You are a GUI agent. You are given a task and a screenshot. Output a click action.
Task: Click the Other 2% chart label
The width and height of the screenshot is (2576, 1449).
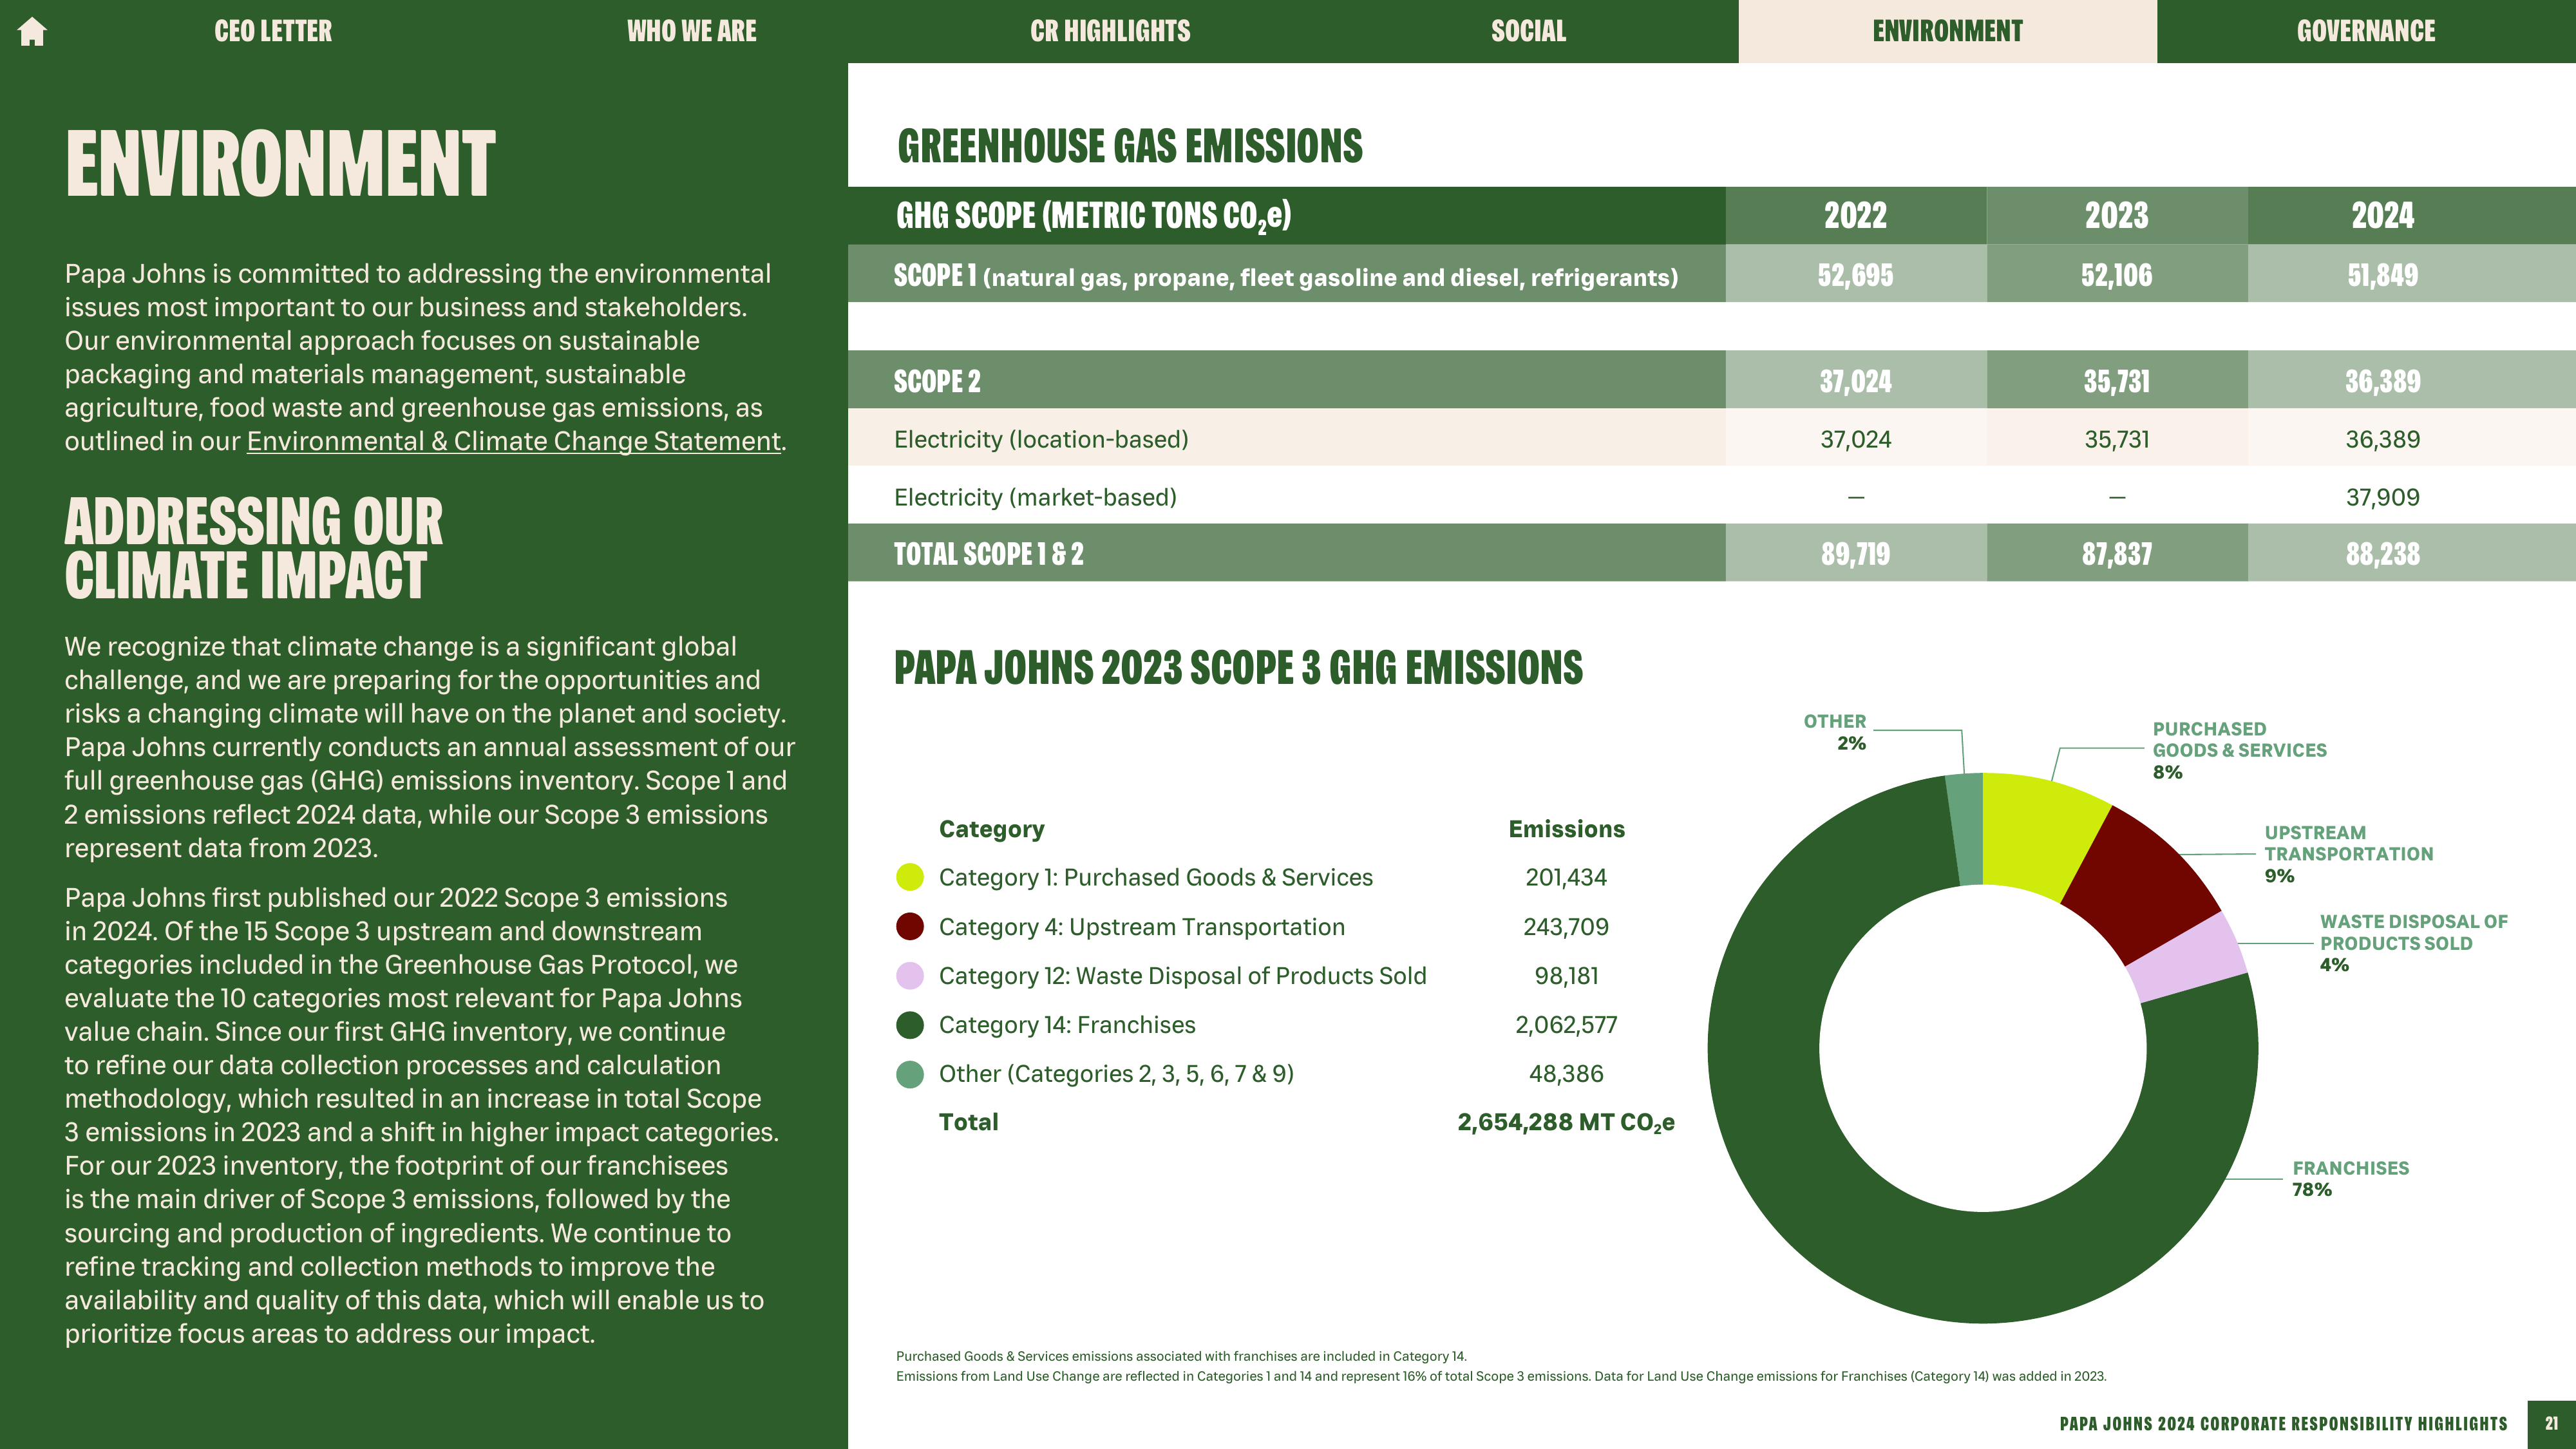pyautogui.click(x=1834, y=732)
